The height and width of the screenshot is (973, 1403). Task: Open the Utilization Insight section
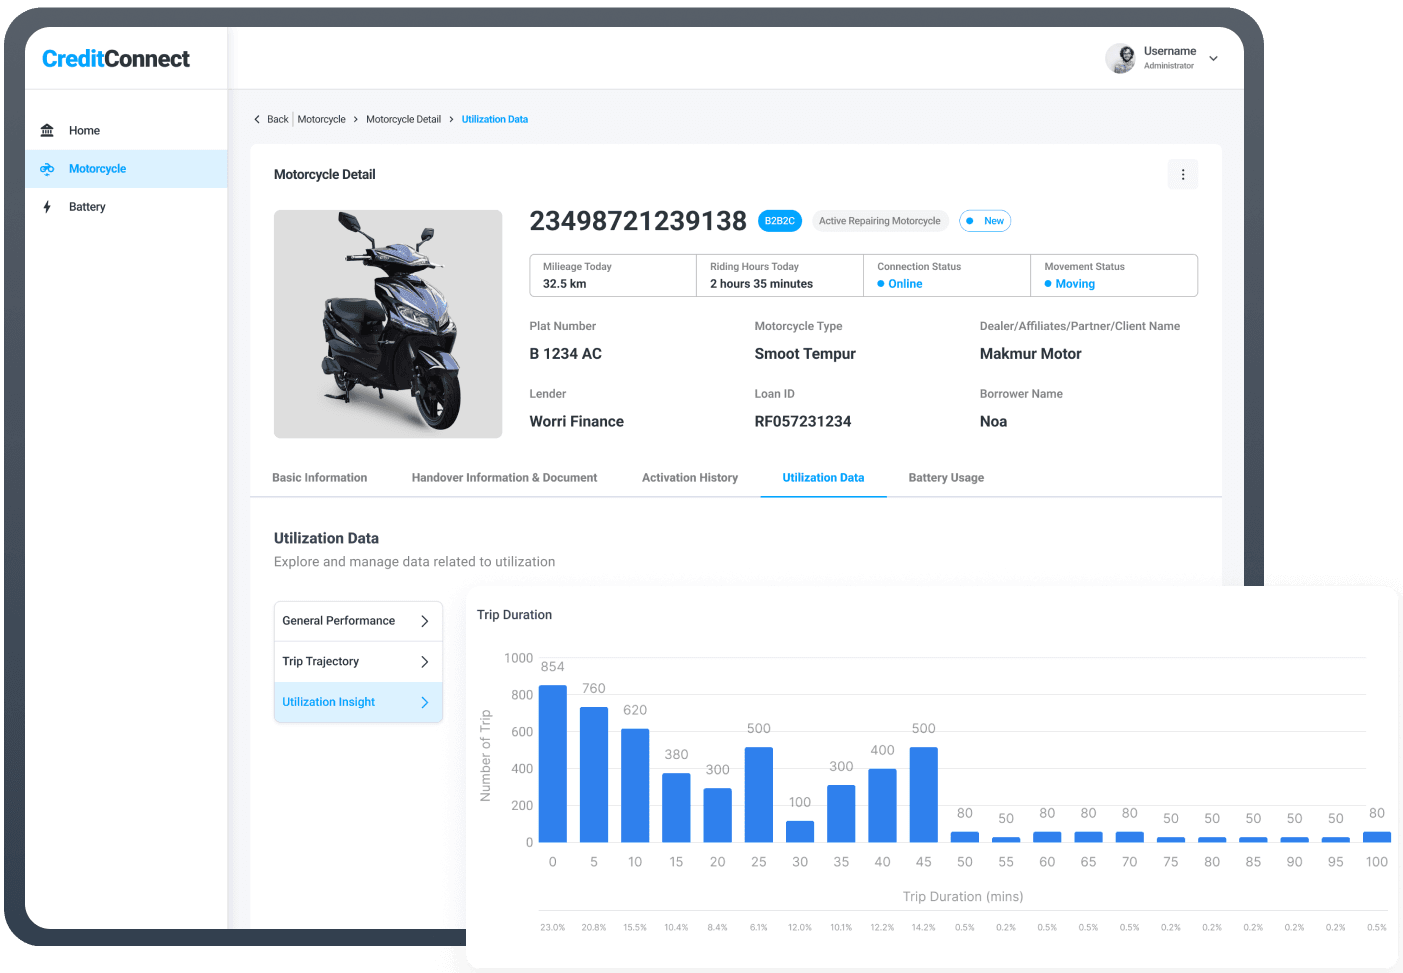point(358,702)
